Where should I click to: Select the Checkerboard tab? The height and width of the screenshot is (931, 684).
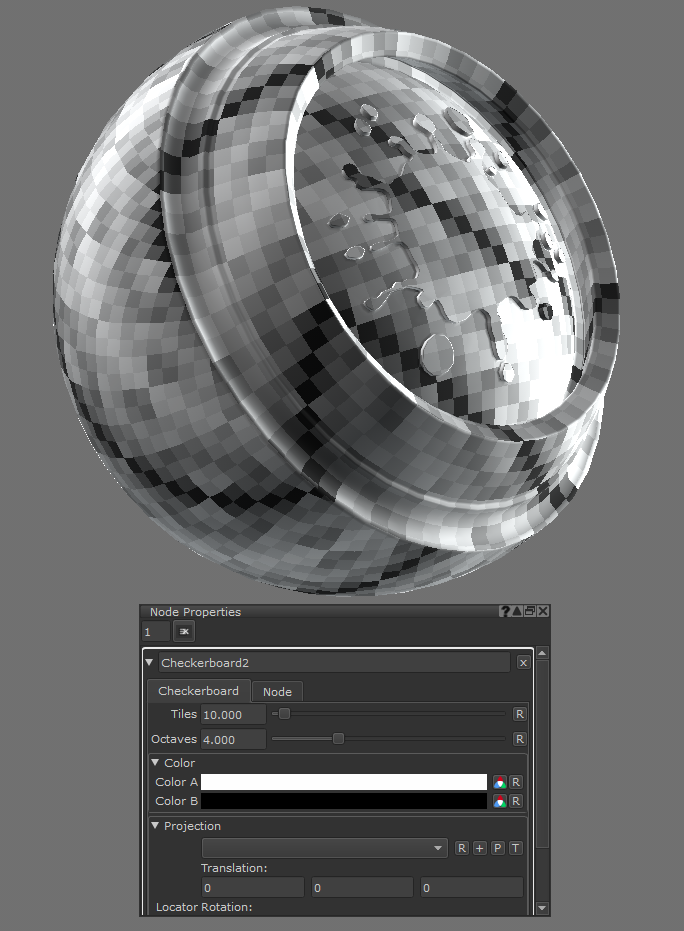pyautogui.click(x=198, y=691)
